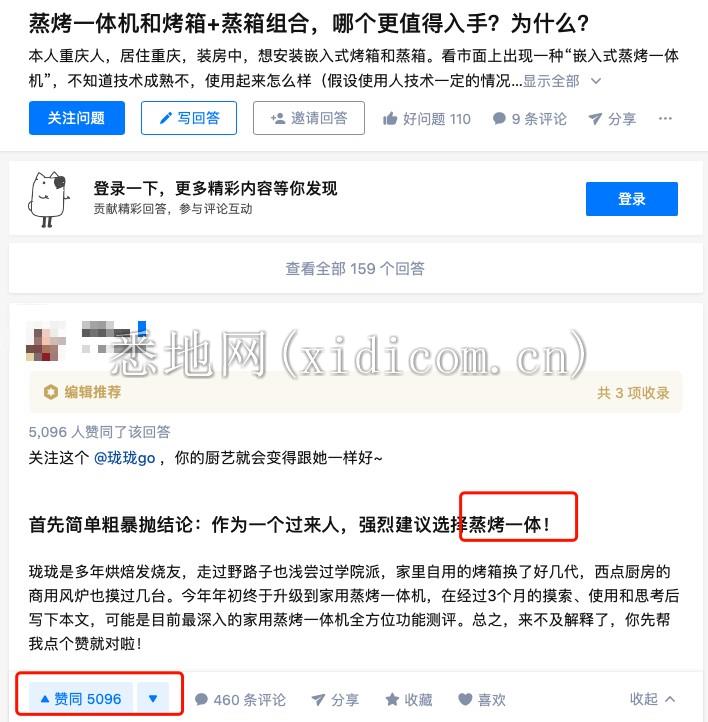Click the 写回答 write answer button

coord(189,118)
